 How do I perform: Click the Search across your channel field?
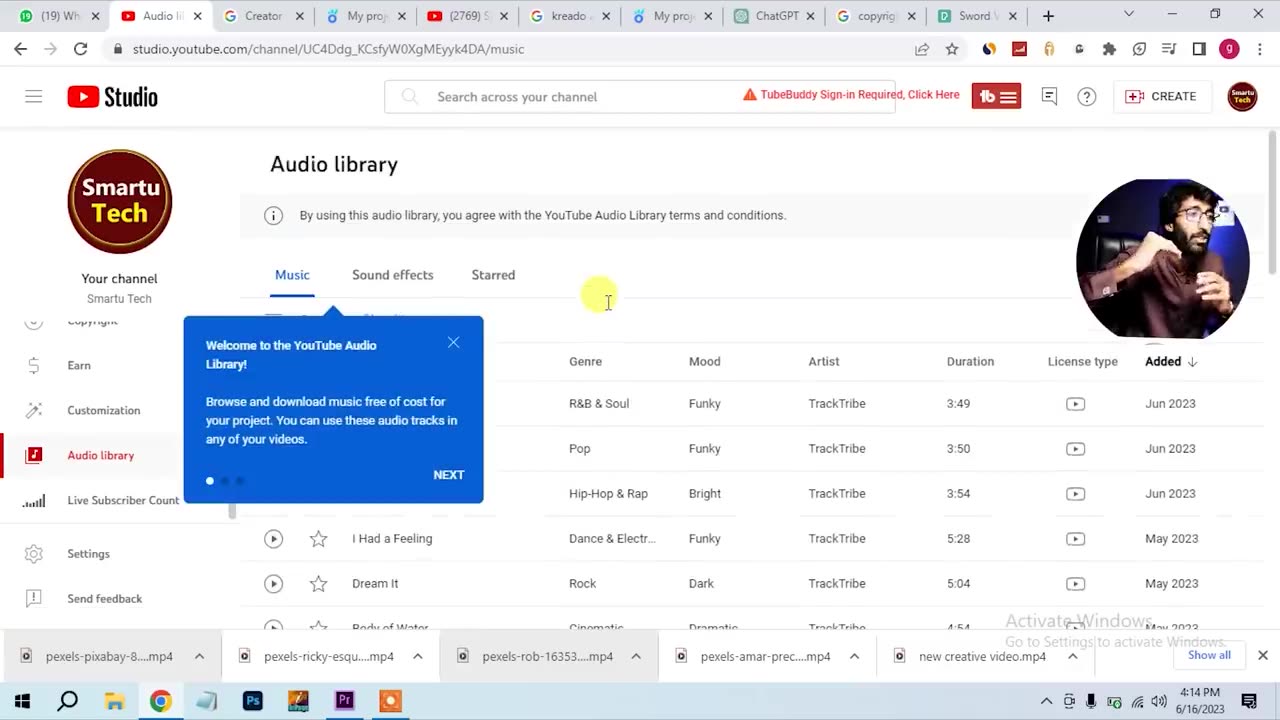click(x=640, y=96)
